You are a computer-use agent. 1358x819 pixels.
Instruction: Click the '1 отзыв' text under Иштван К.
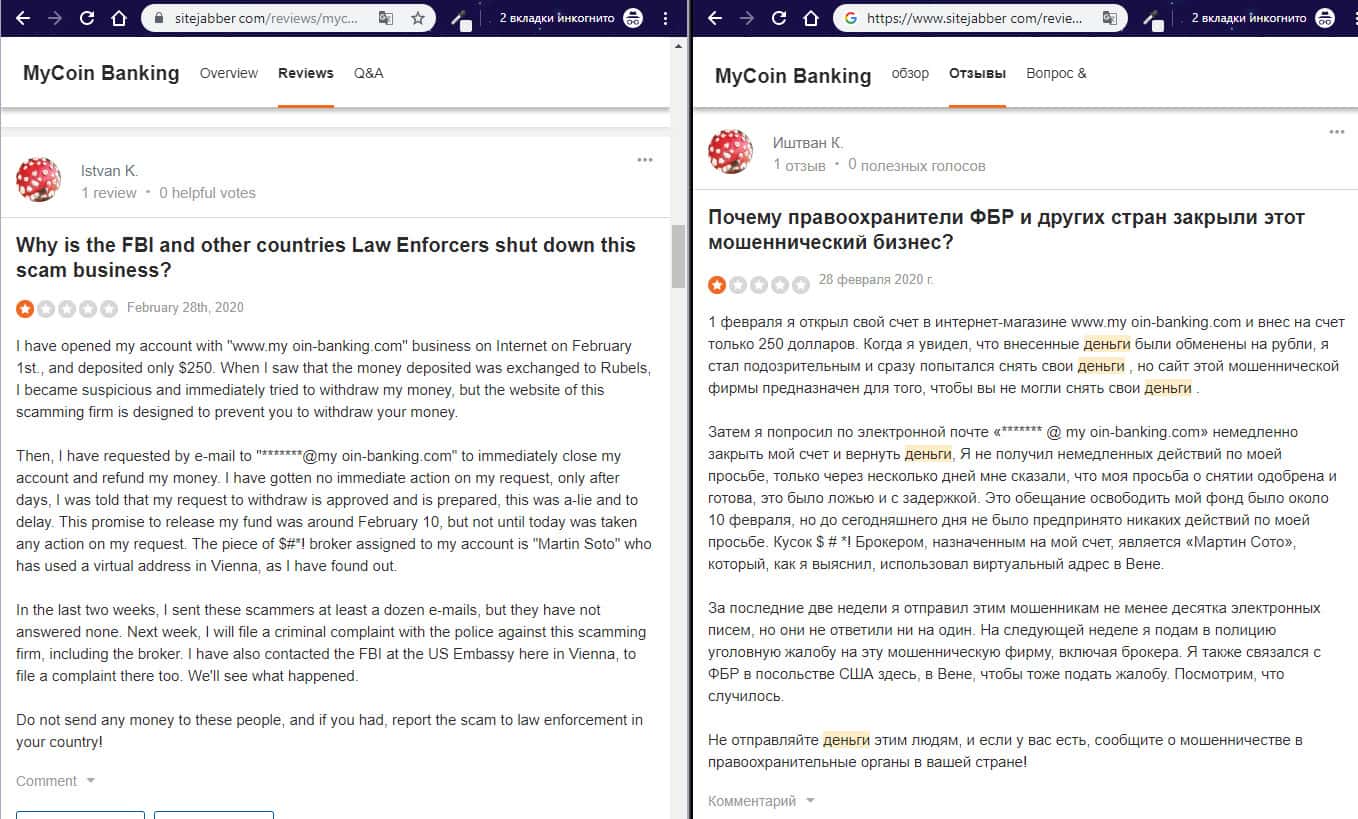point(799,165)
